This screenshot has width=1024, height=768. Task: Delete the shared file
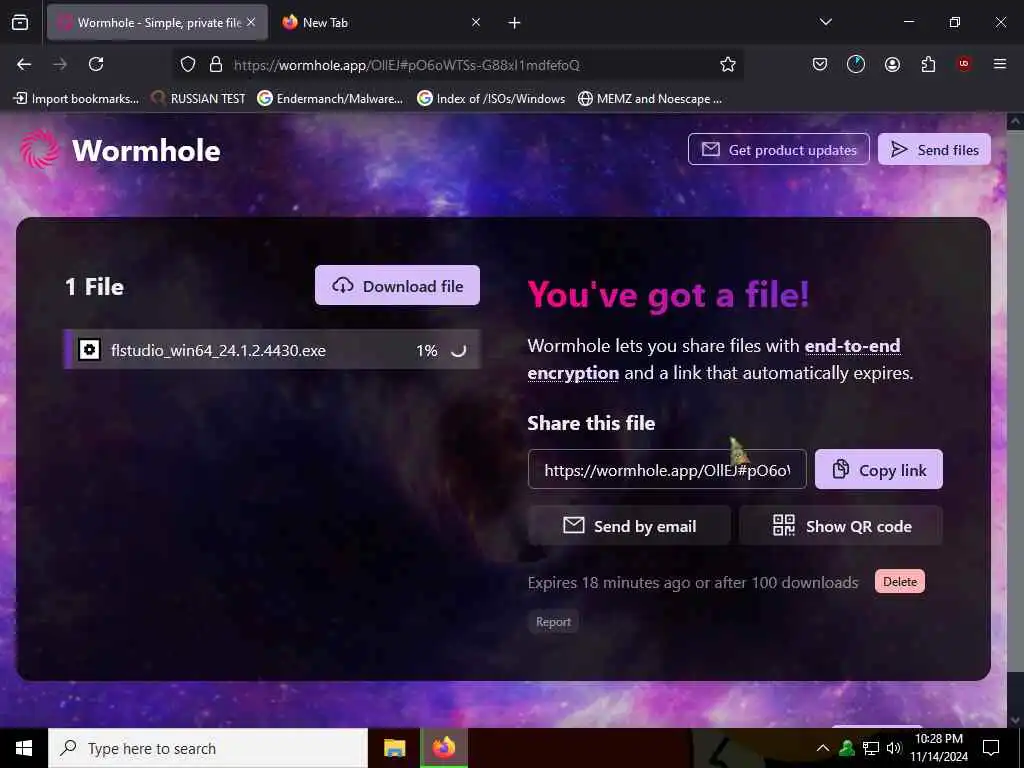point(899,581)
